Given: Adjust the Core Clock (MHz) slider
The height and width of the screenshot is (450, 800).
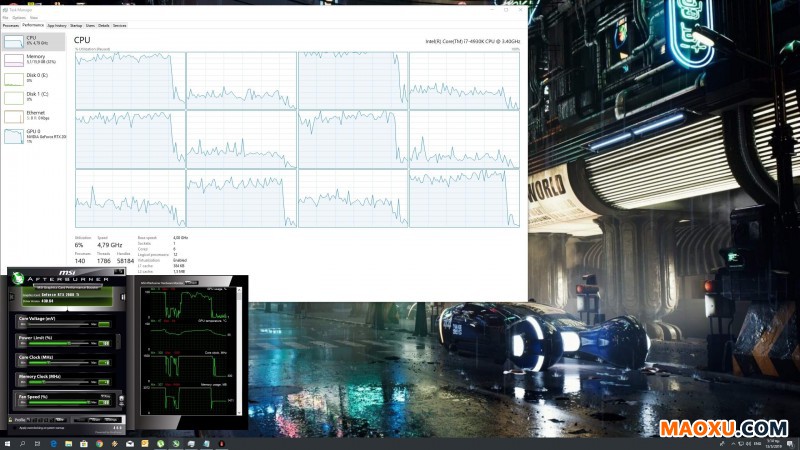Looking at the screenshot, I should click(x=59, y=363).
